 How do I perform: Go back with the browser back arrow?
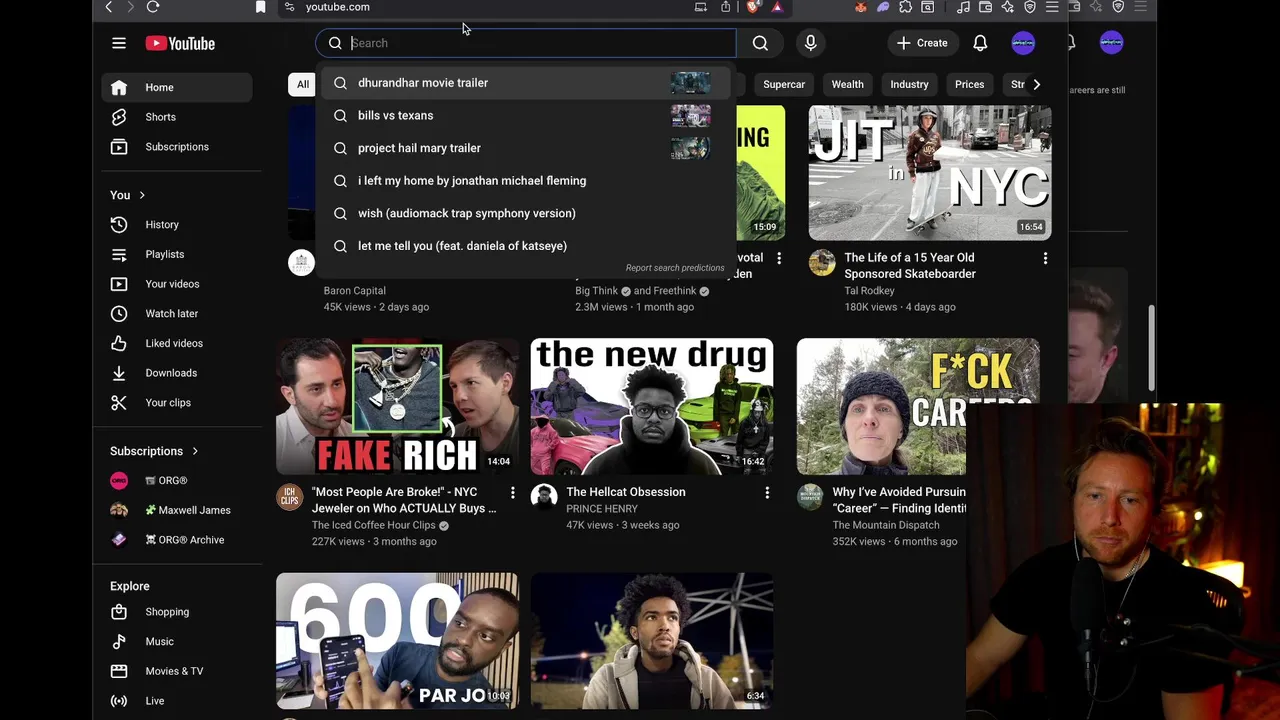click(109, 7)
